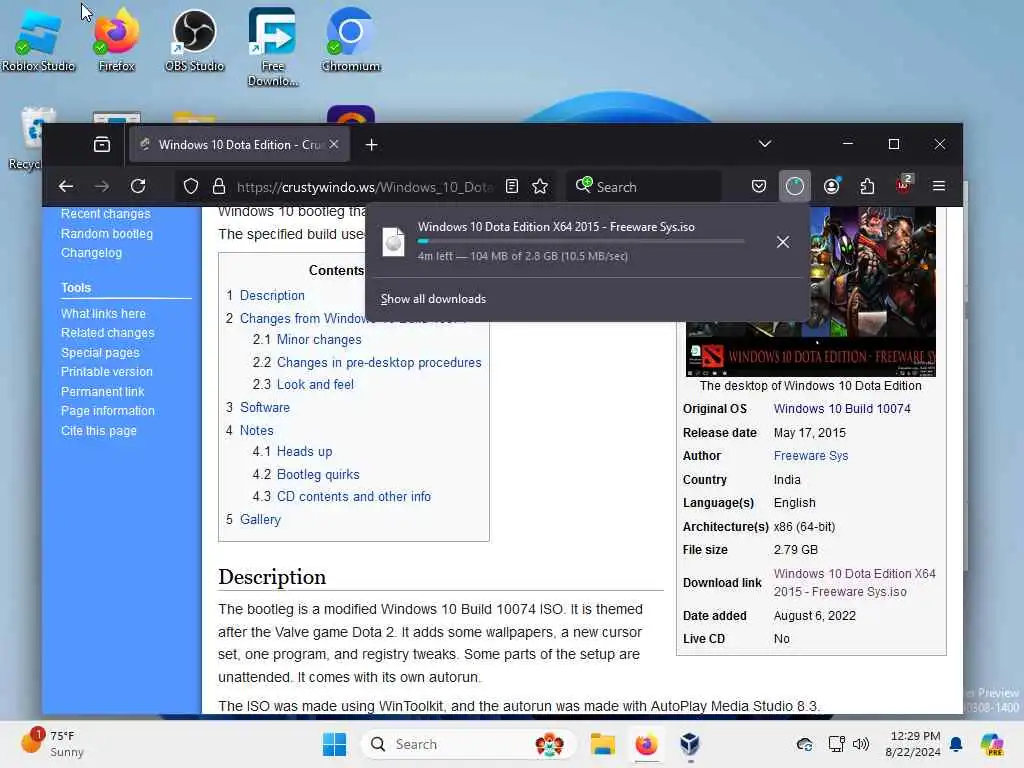Open the Chromium desktop shortcut

tap(351, 40)
